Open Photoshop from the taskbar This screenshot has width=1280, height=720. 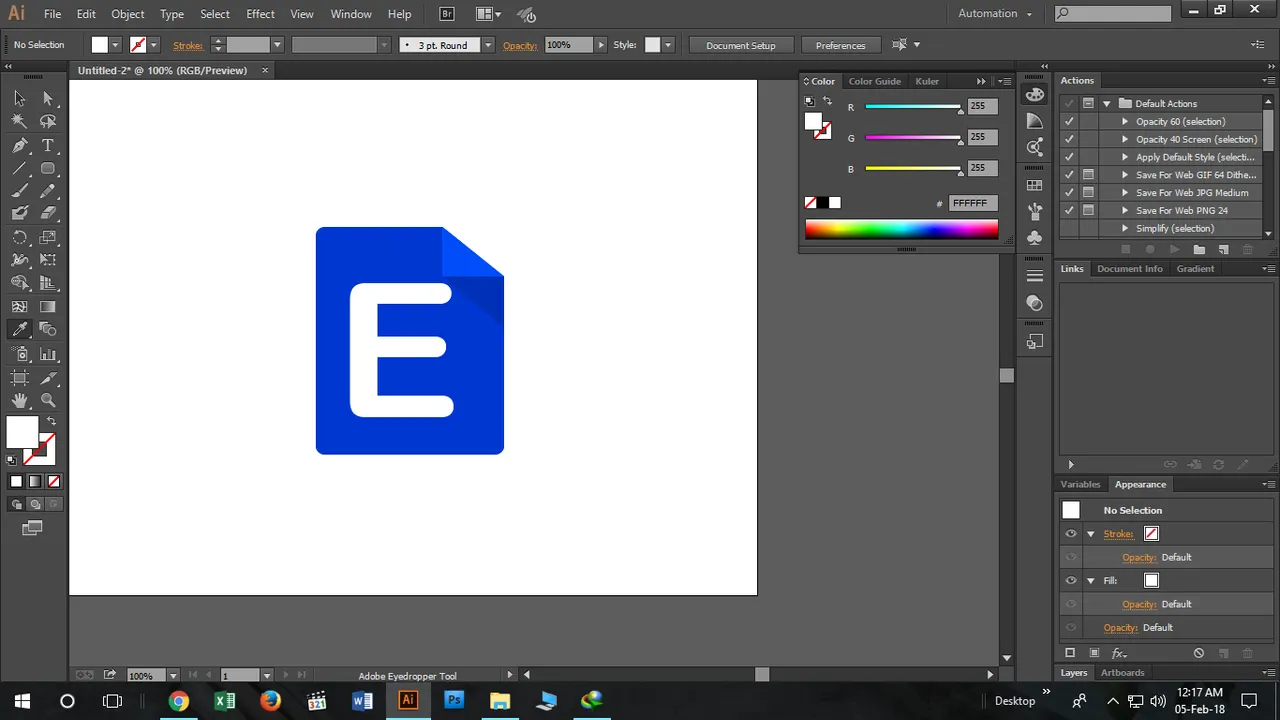(x=453, y=701)
